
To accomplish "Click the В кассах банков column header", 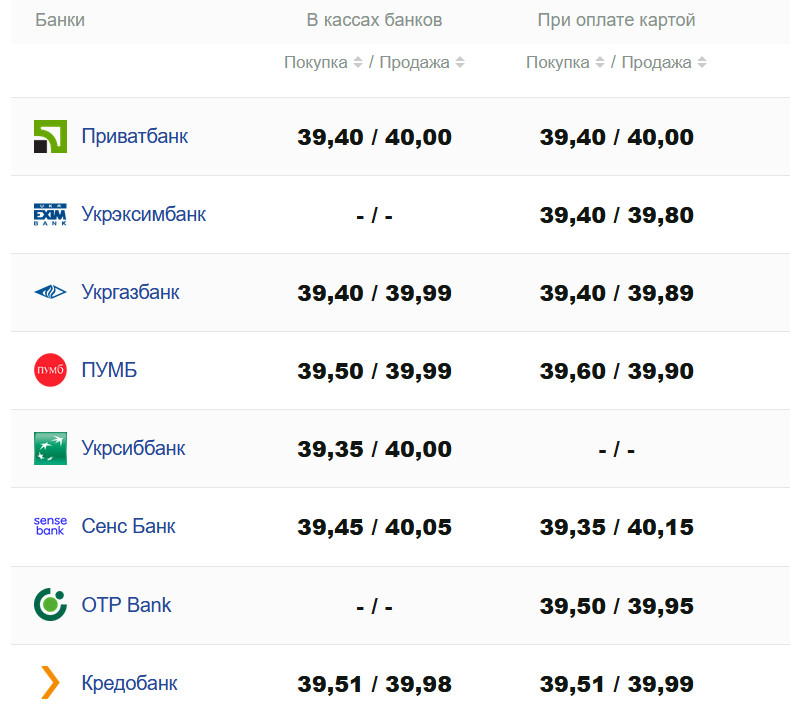I will 374,20.
